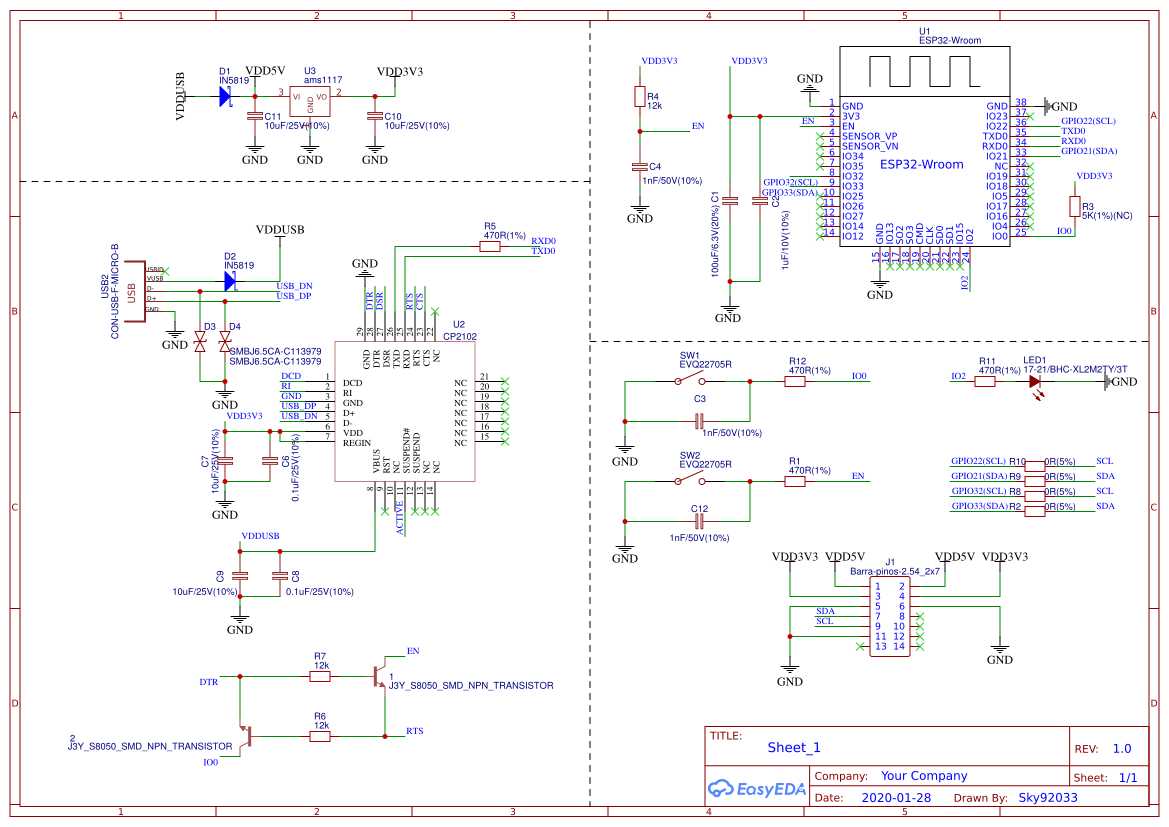Select the NPN transistor connected to IO0
Screen dimensions: 1169x827
[246, 737]
